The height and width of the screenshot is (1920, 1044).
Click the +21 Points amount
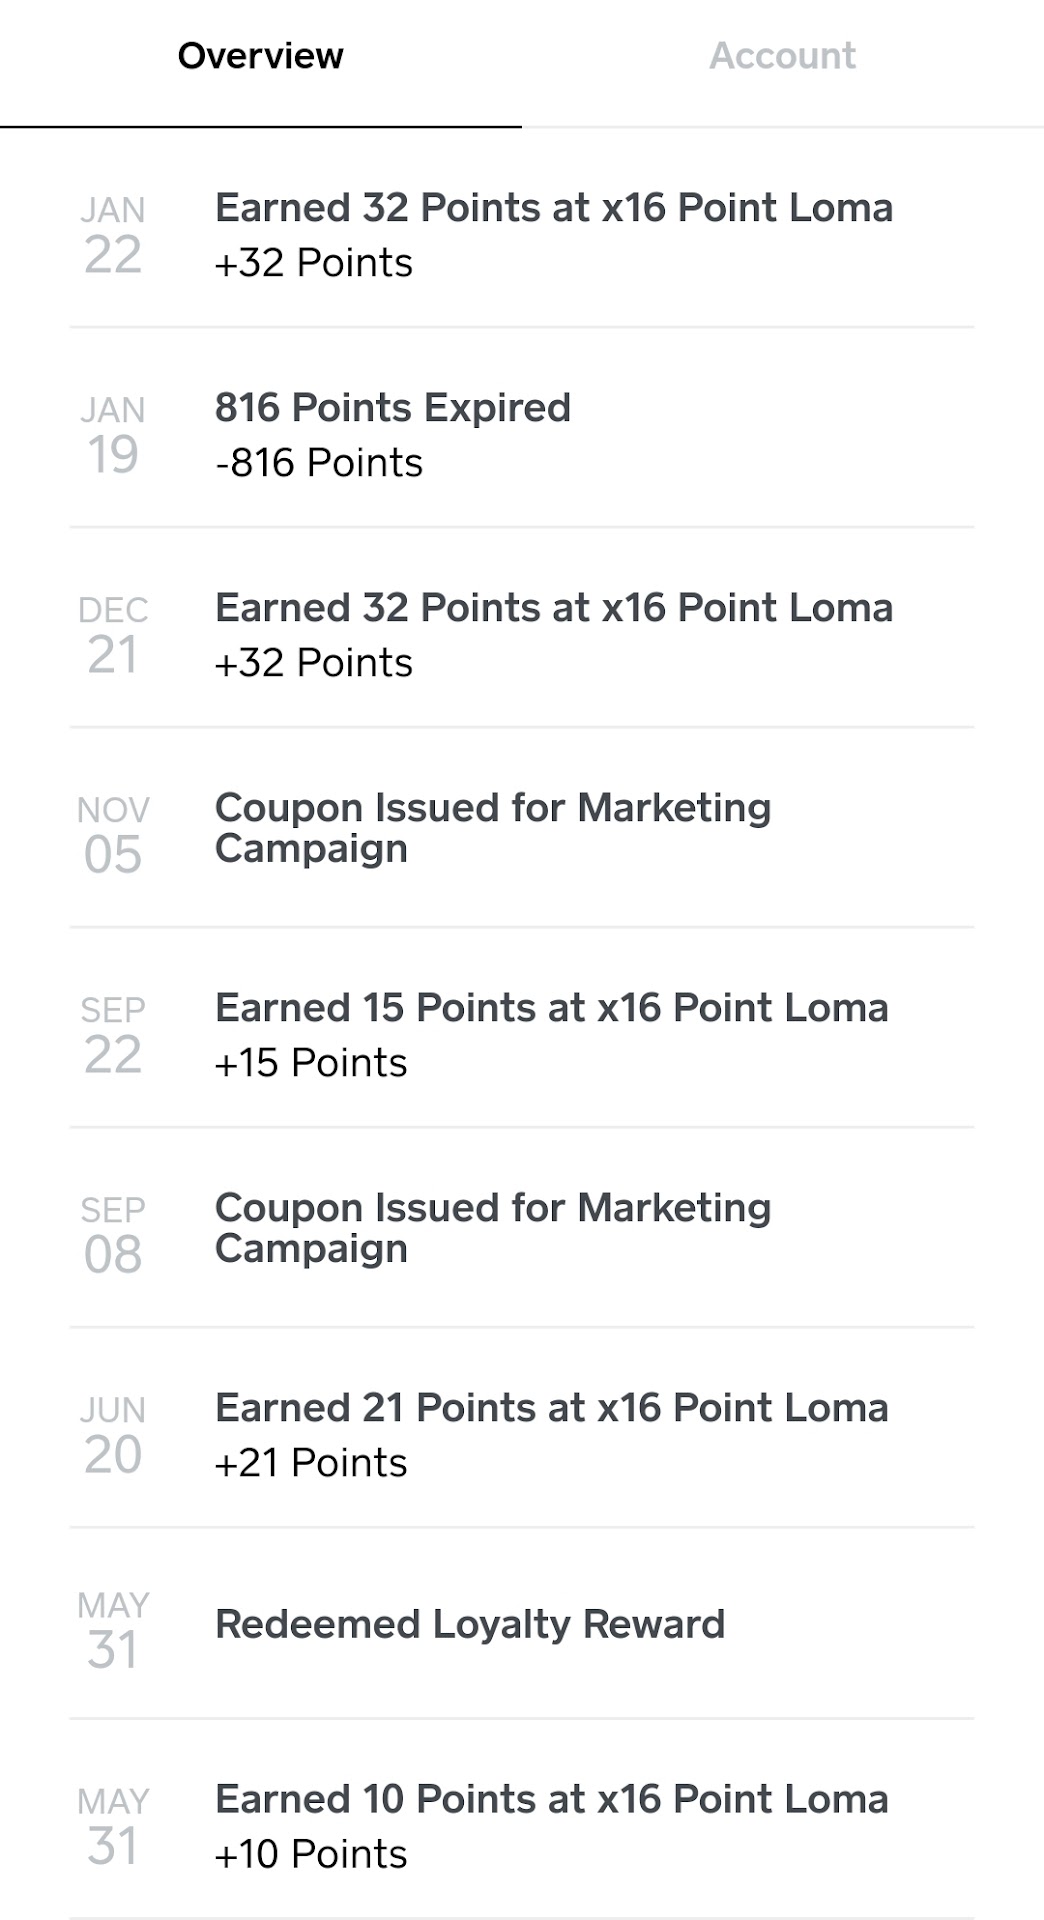[310, 1463]
